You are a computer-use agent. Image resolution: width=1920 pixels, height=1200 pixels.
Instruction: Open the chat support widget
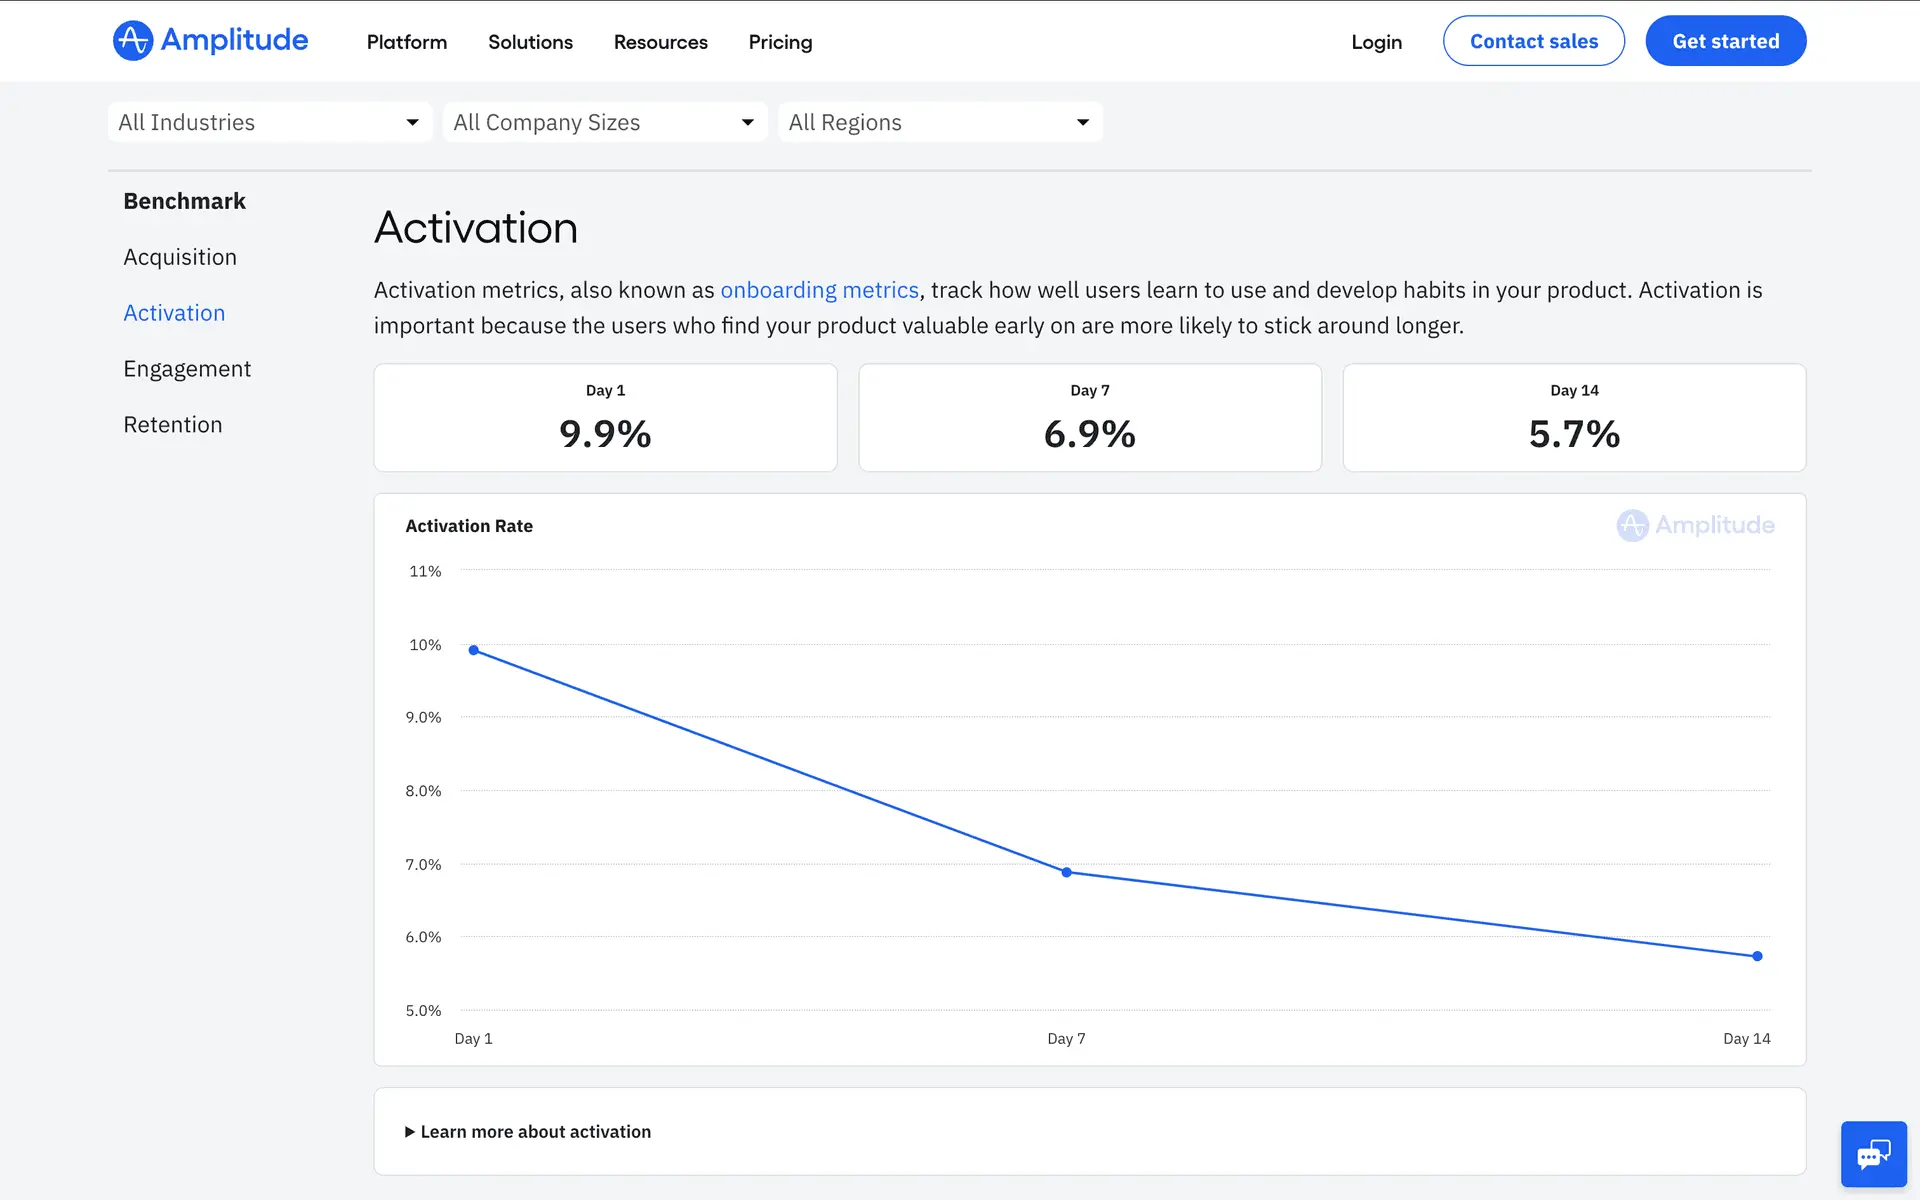[x=1873, y=1154]
